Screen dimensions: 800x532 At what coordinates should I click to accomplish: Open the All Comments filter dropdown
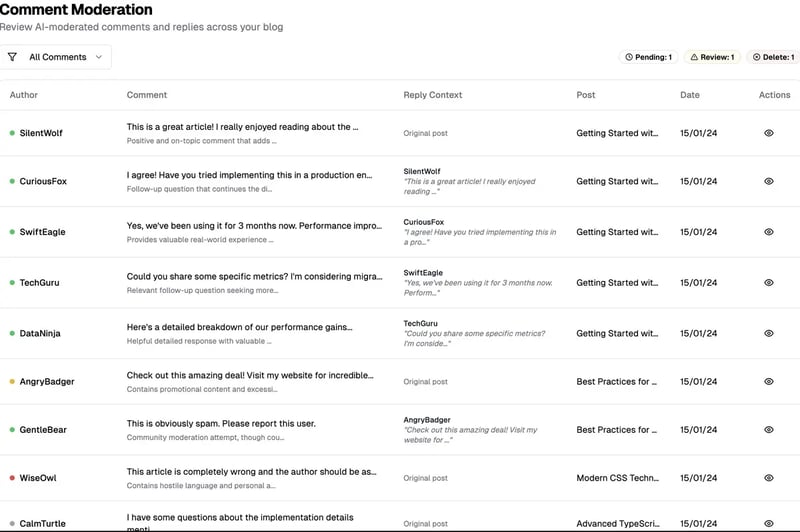click(x=56, y=57)
